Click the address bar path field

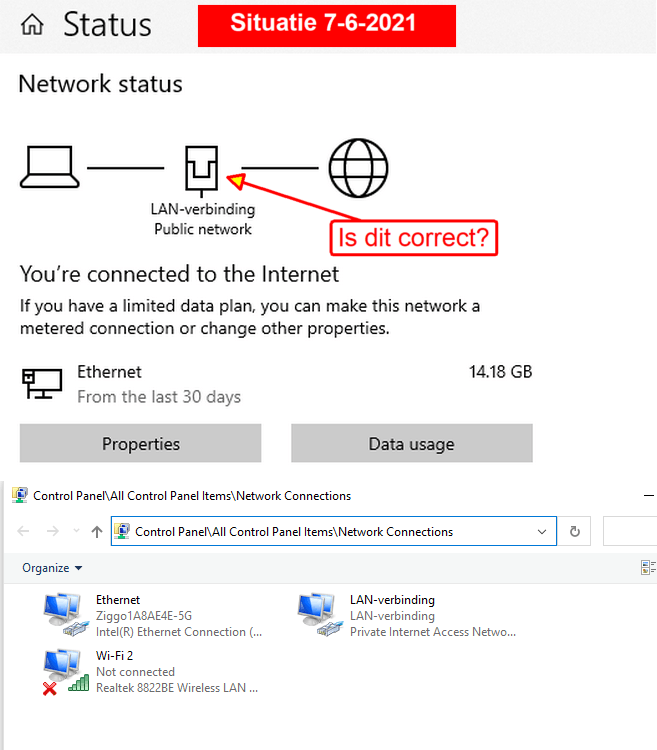coord(330,532)
